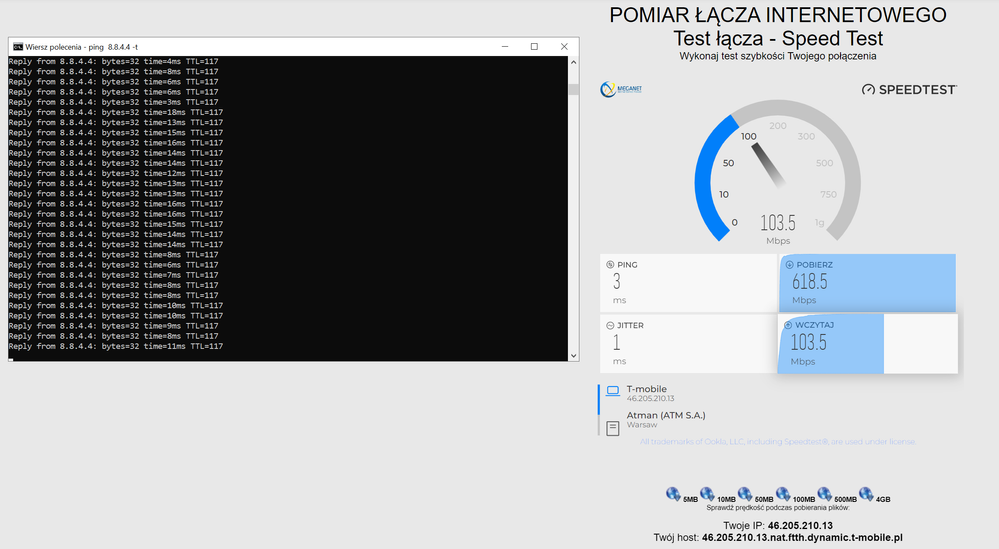Click the ping reply line with time=7ms

point(113,275)
